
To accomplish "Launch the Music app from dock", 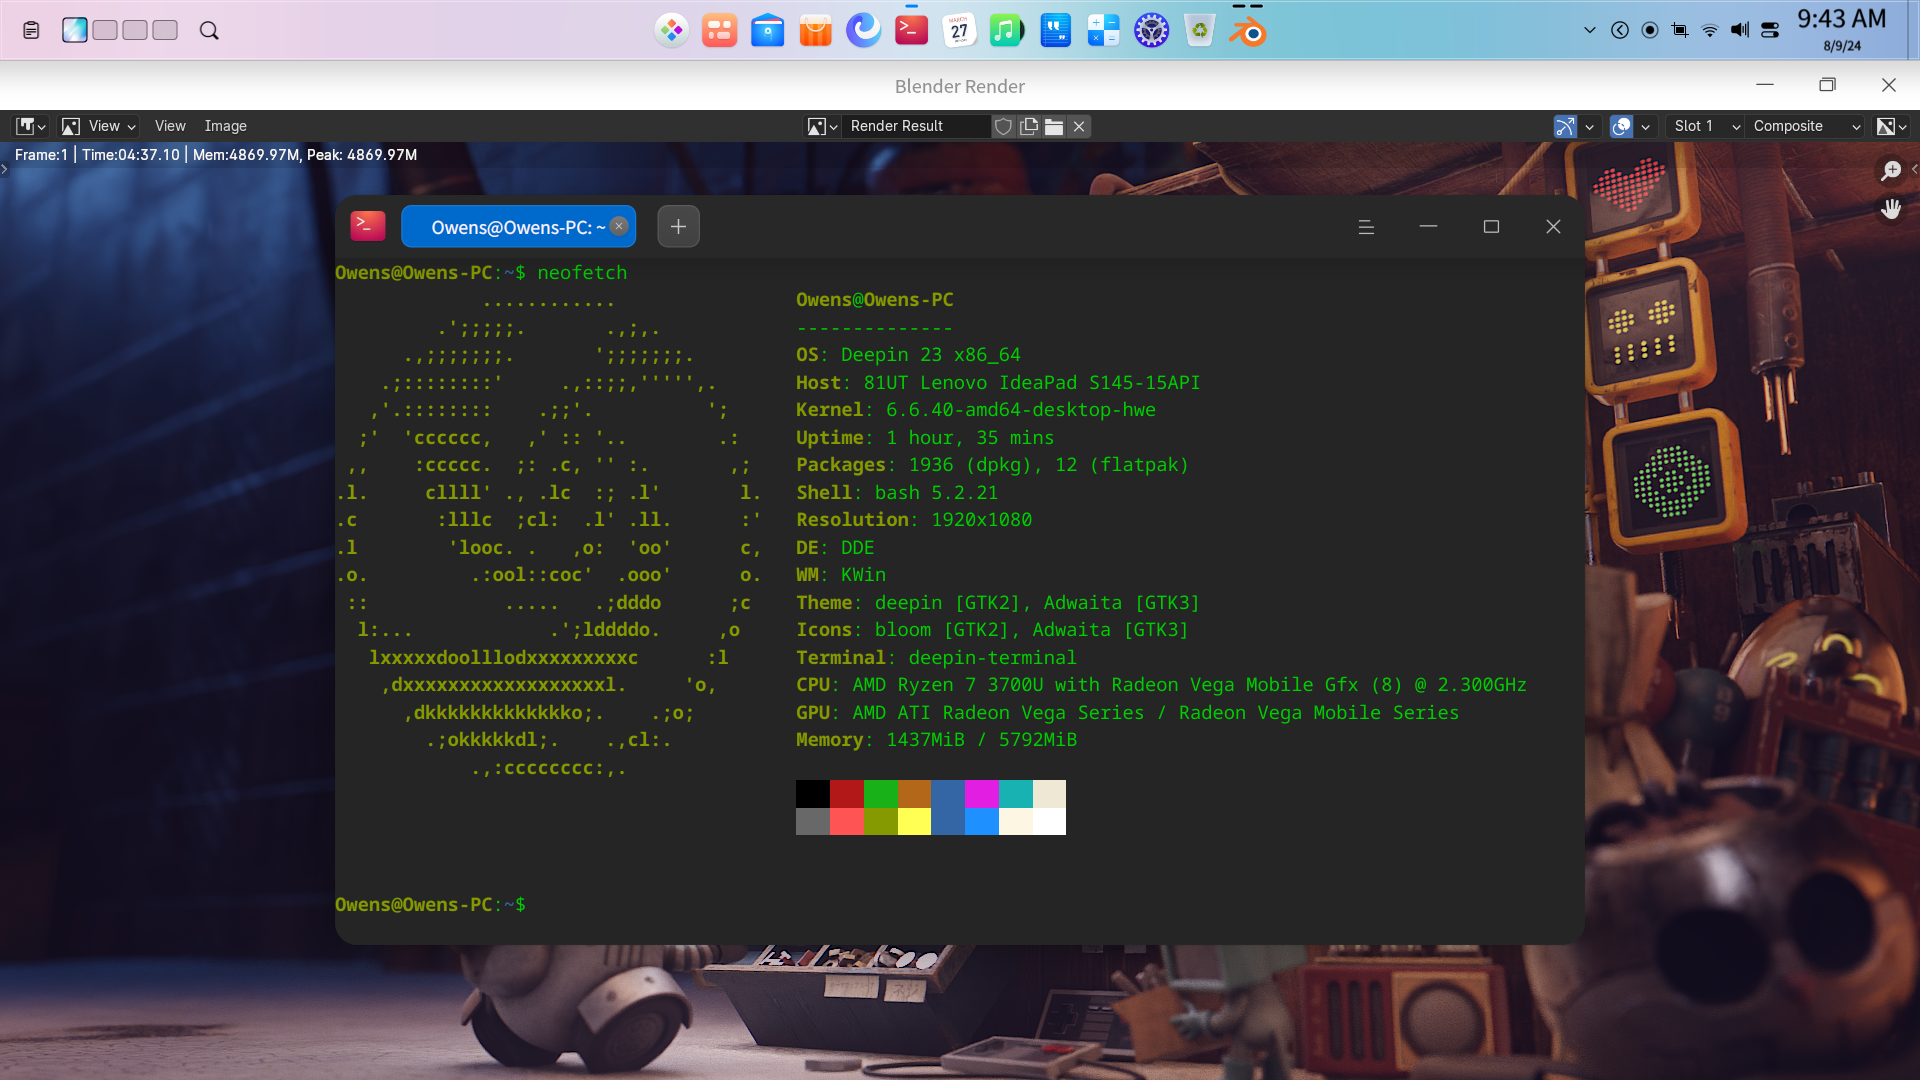I will tap(1008, 30).
